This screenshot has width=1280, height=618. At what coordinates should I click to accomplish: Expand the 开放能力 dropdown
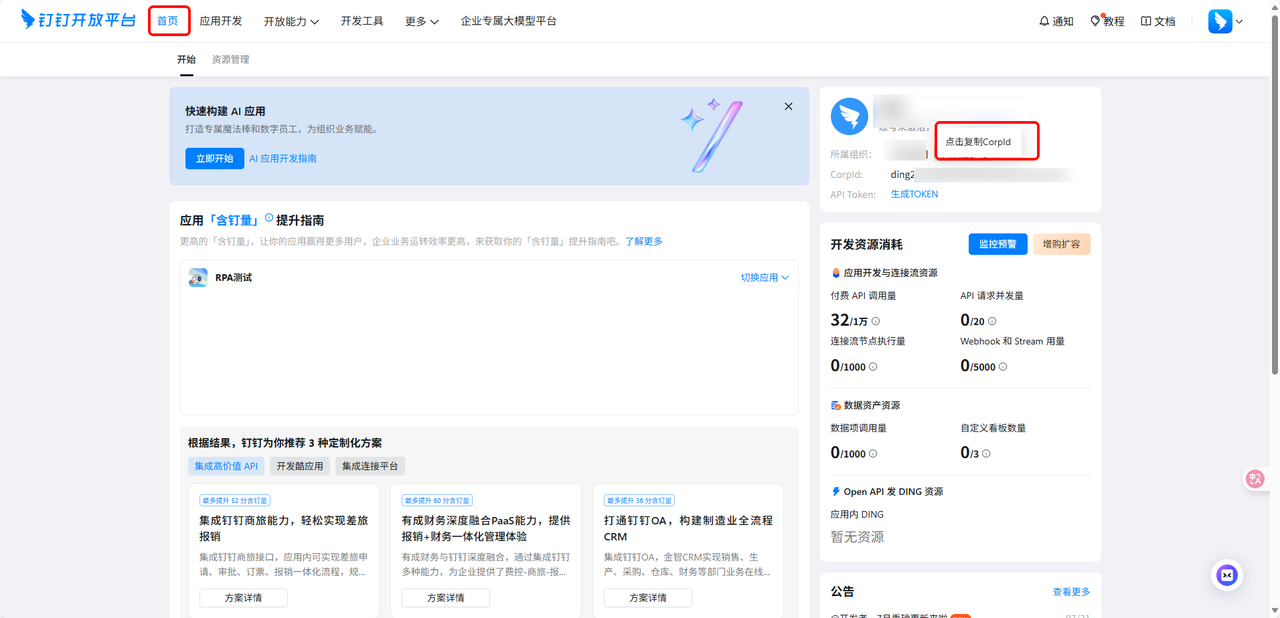click(x=290, y=20)
